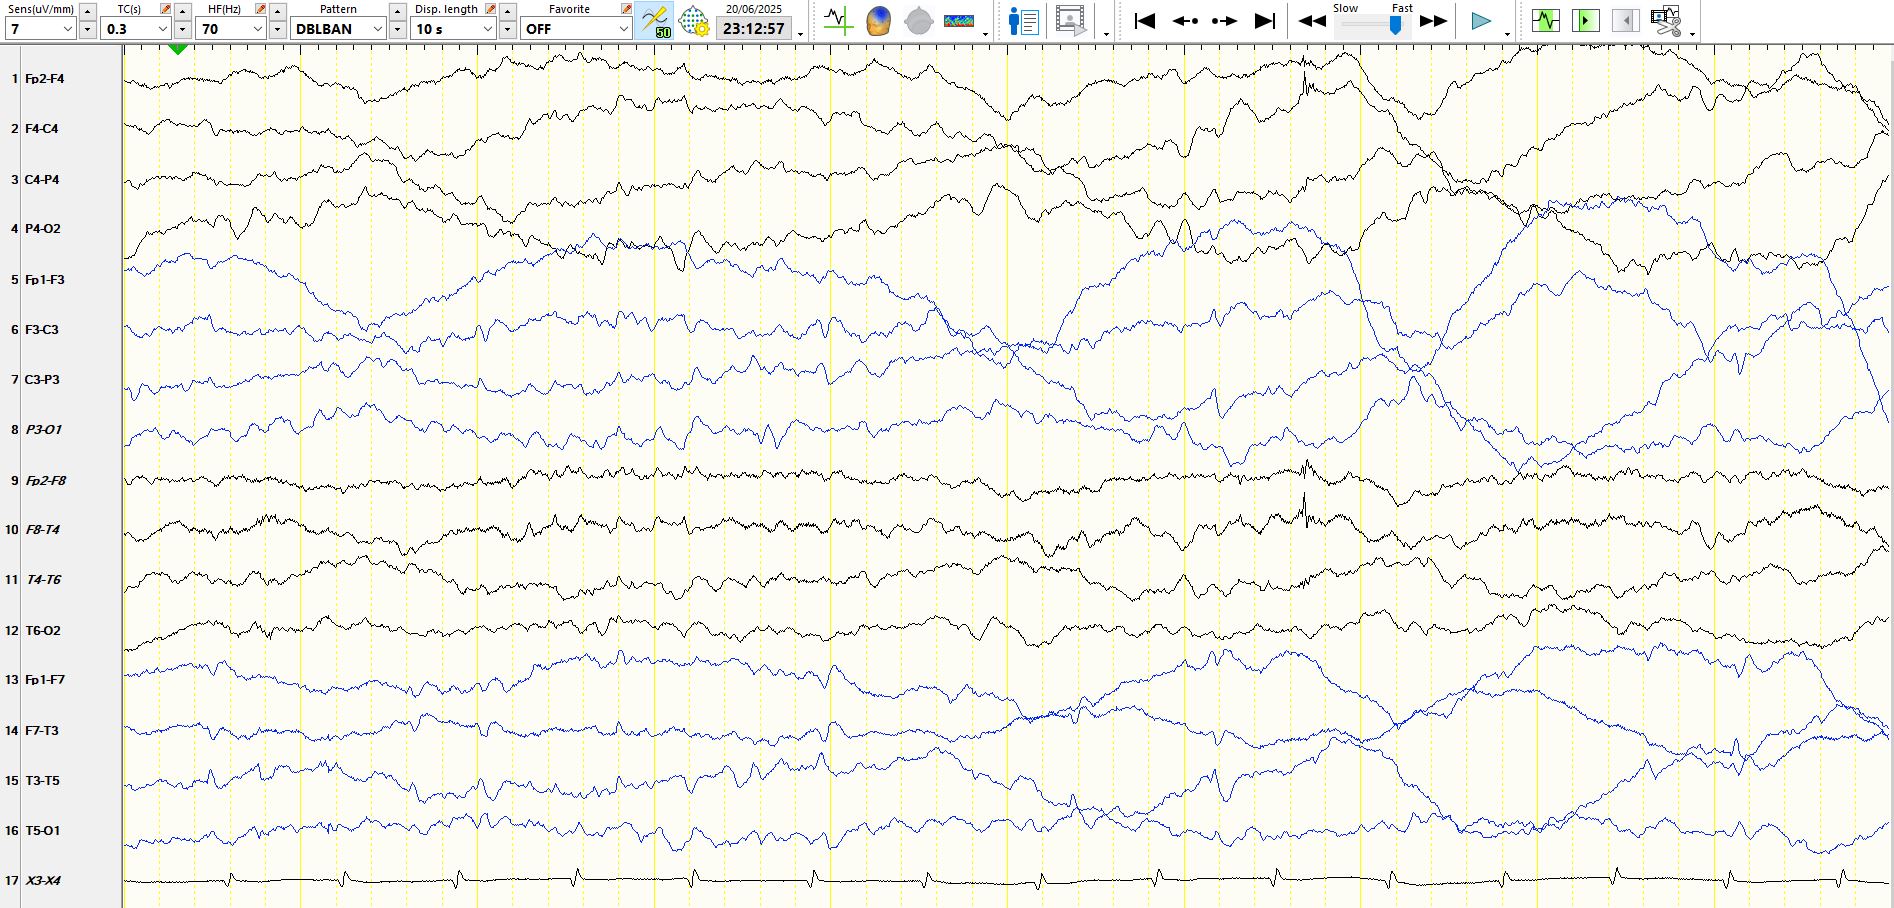Open the waveform clip scissors tool

(1666, 21)
